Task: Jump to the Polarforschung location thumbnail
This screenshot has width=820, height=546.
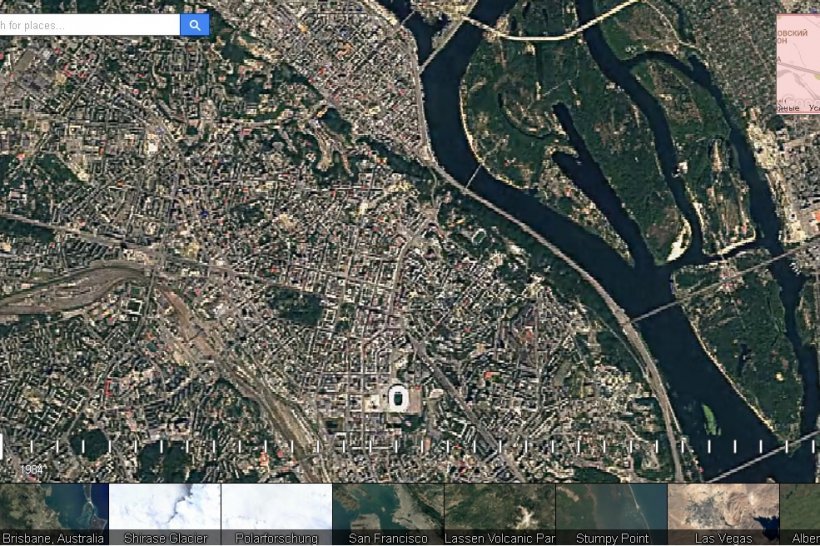Action: point(276,514)
